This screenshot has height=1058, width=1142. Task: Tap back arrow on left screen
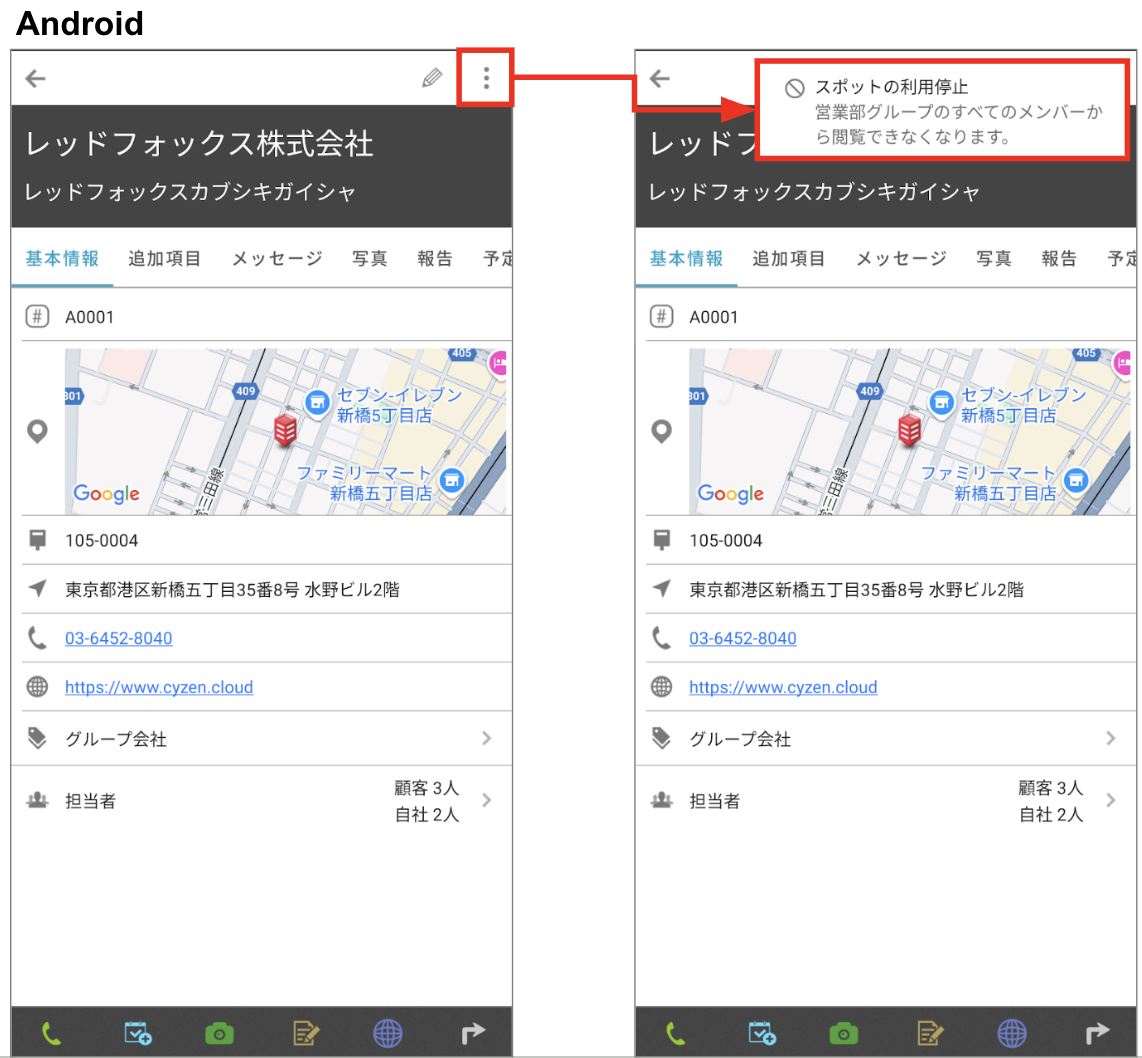click(35, 78)
